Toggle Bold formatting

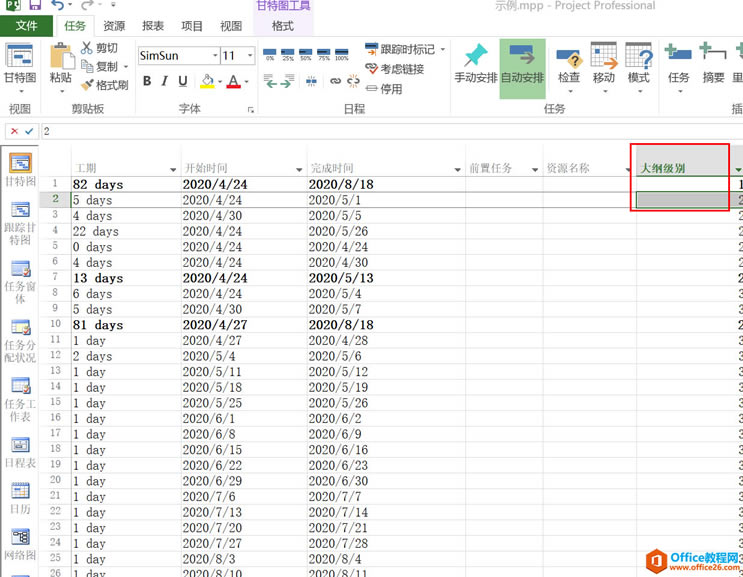click(146, 81)
